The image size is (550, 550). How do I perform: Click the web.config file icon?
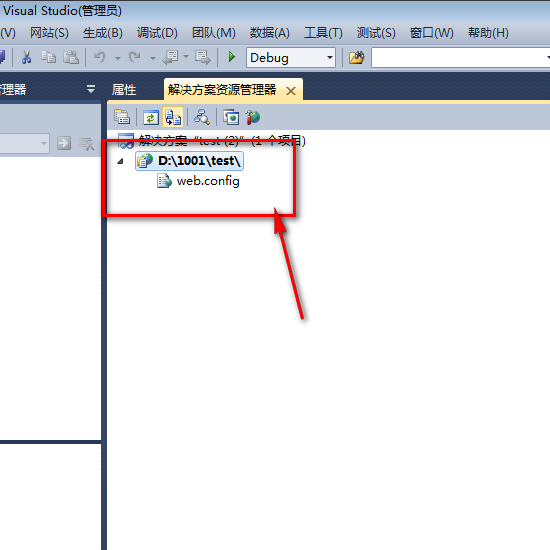coord(164,181)
